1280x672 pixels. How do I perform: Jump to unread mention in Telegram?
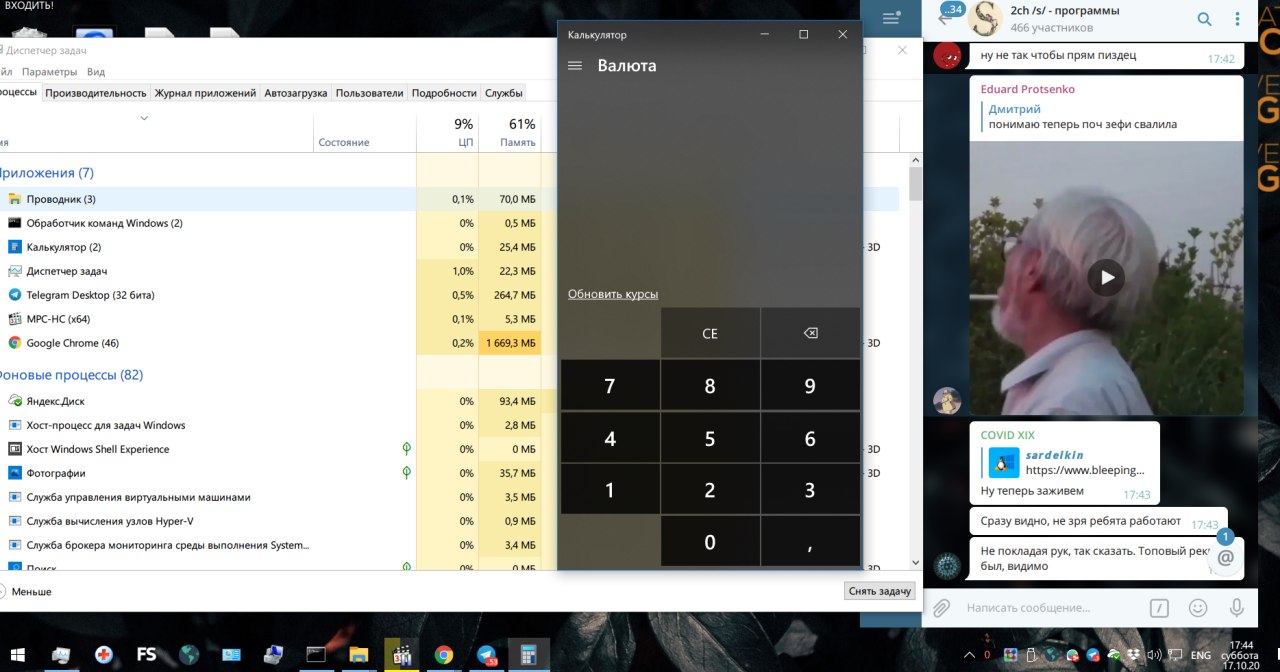coord(1225,556)
